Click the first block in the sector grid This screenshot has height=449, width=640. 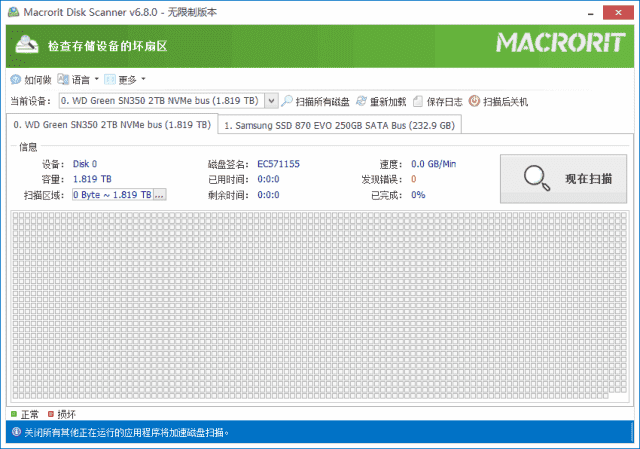click(15, 216)
